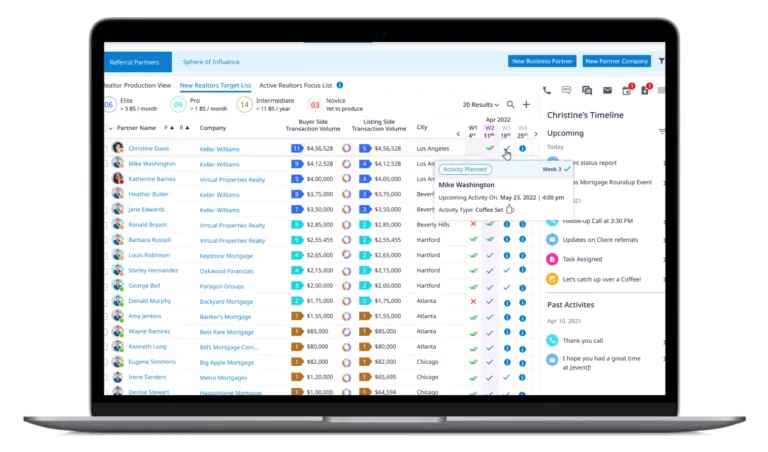Open the Paragon Groups company link
Image resolution: width=768 pixels, height=452 pixels.
[x=221, y=286]
